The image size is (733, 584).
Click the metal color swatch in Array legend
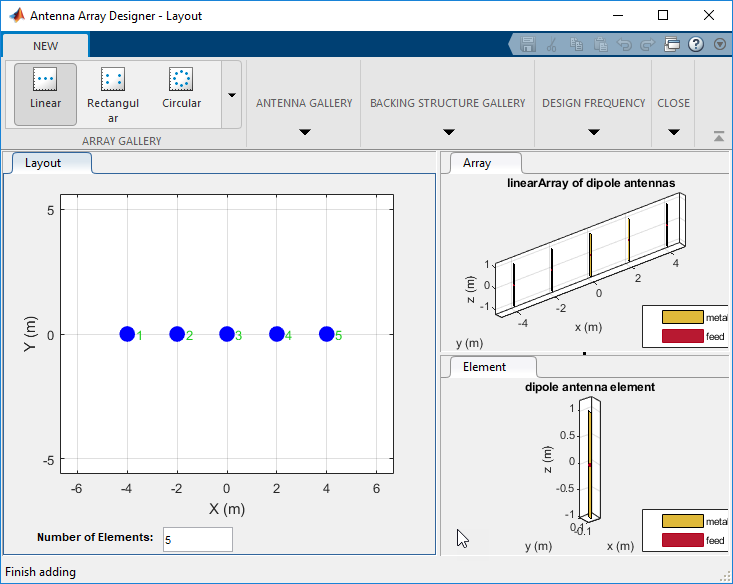683,317
